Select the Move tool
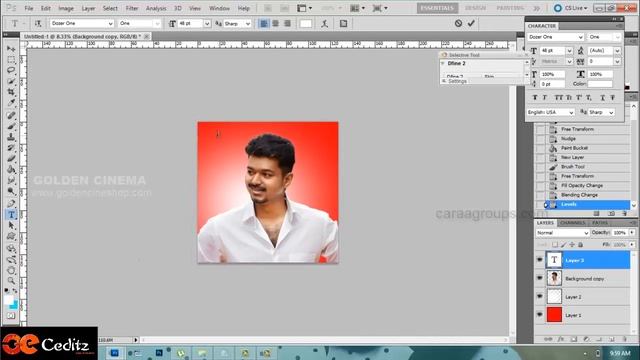 click(x=11, y=49)
